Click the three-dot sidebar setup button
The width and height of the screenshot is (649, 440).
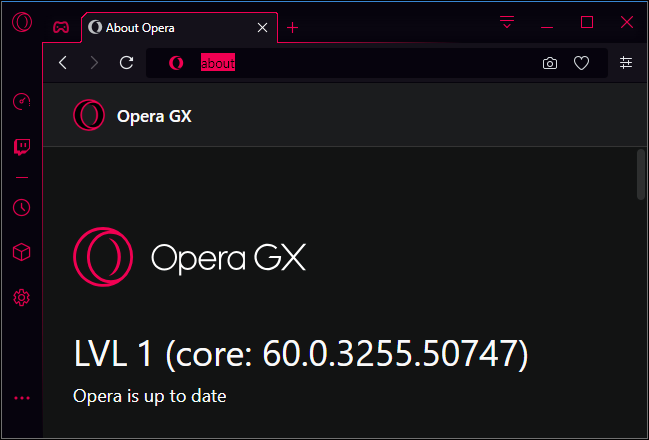[x=21, y=398]
